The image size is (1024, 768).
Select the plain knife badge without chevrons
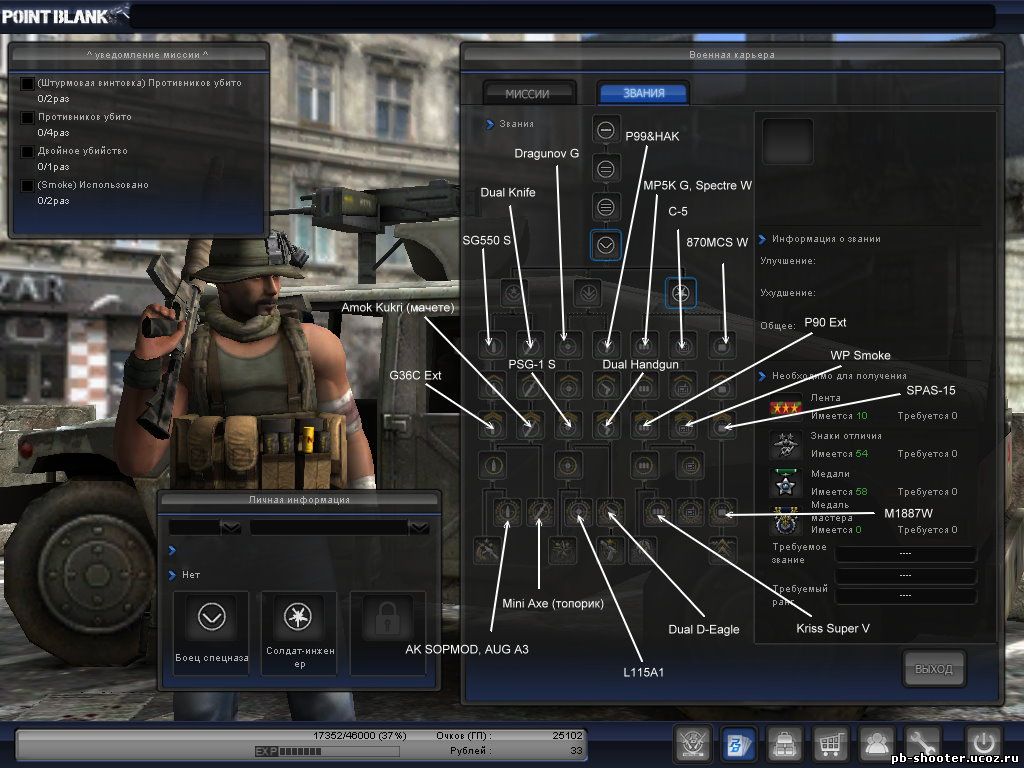530,345
